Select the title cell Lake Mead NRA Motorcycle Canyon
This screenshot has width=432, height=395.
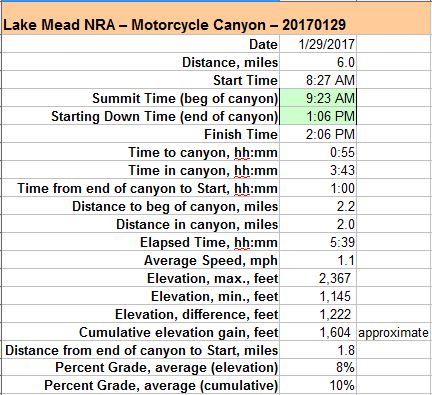[174, 25]
